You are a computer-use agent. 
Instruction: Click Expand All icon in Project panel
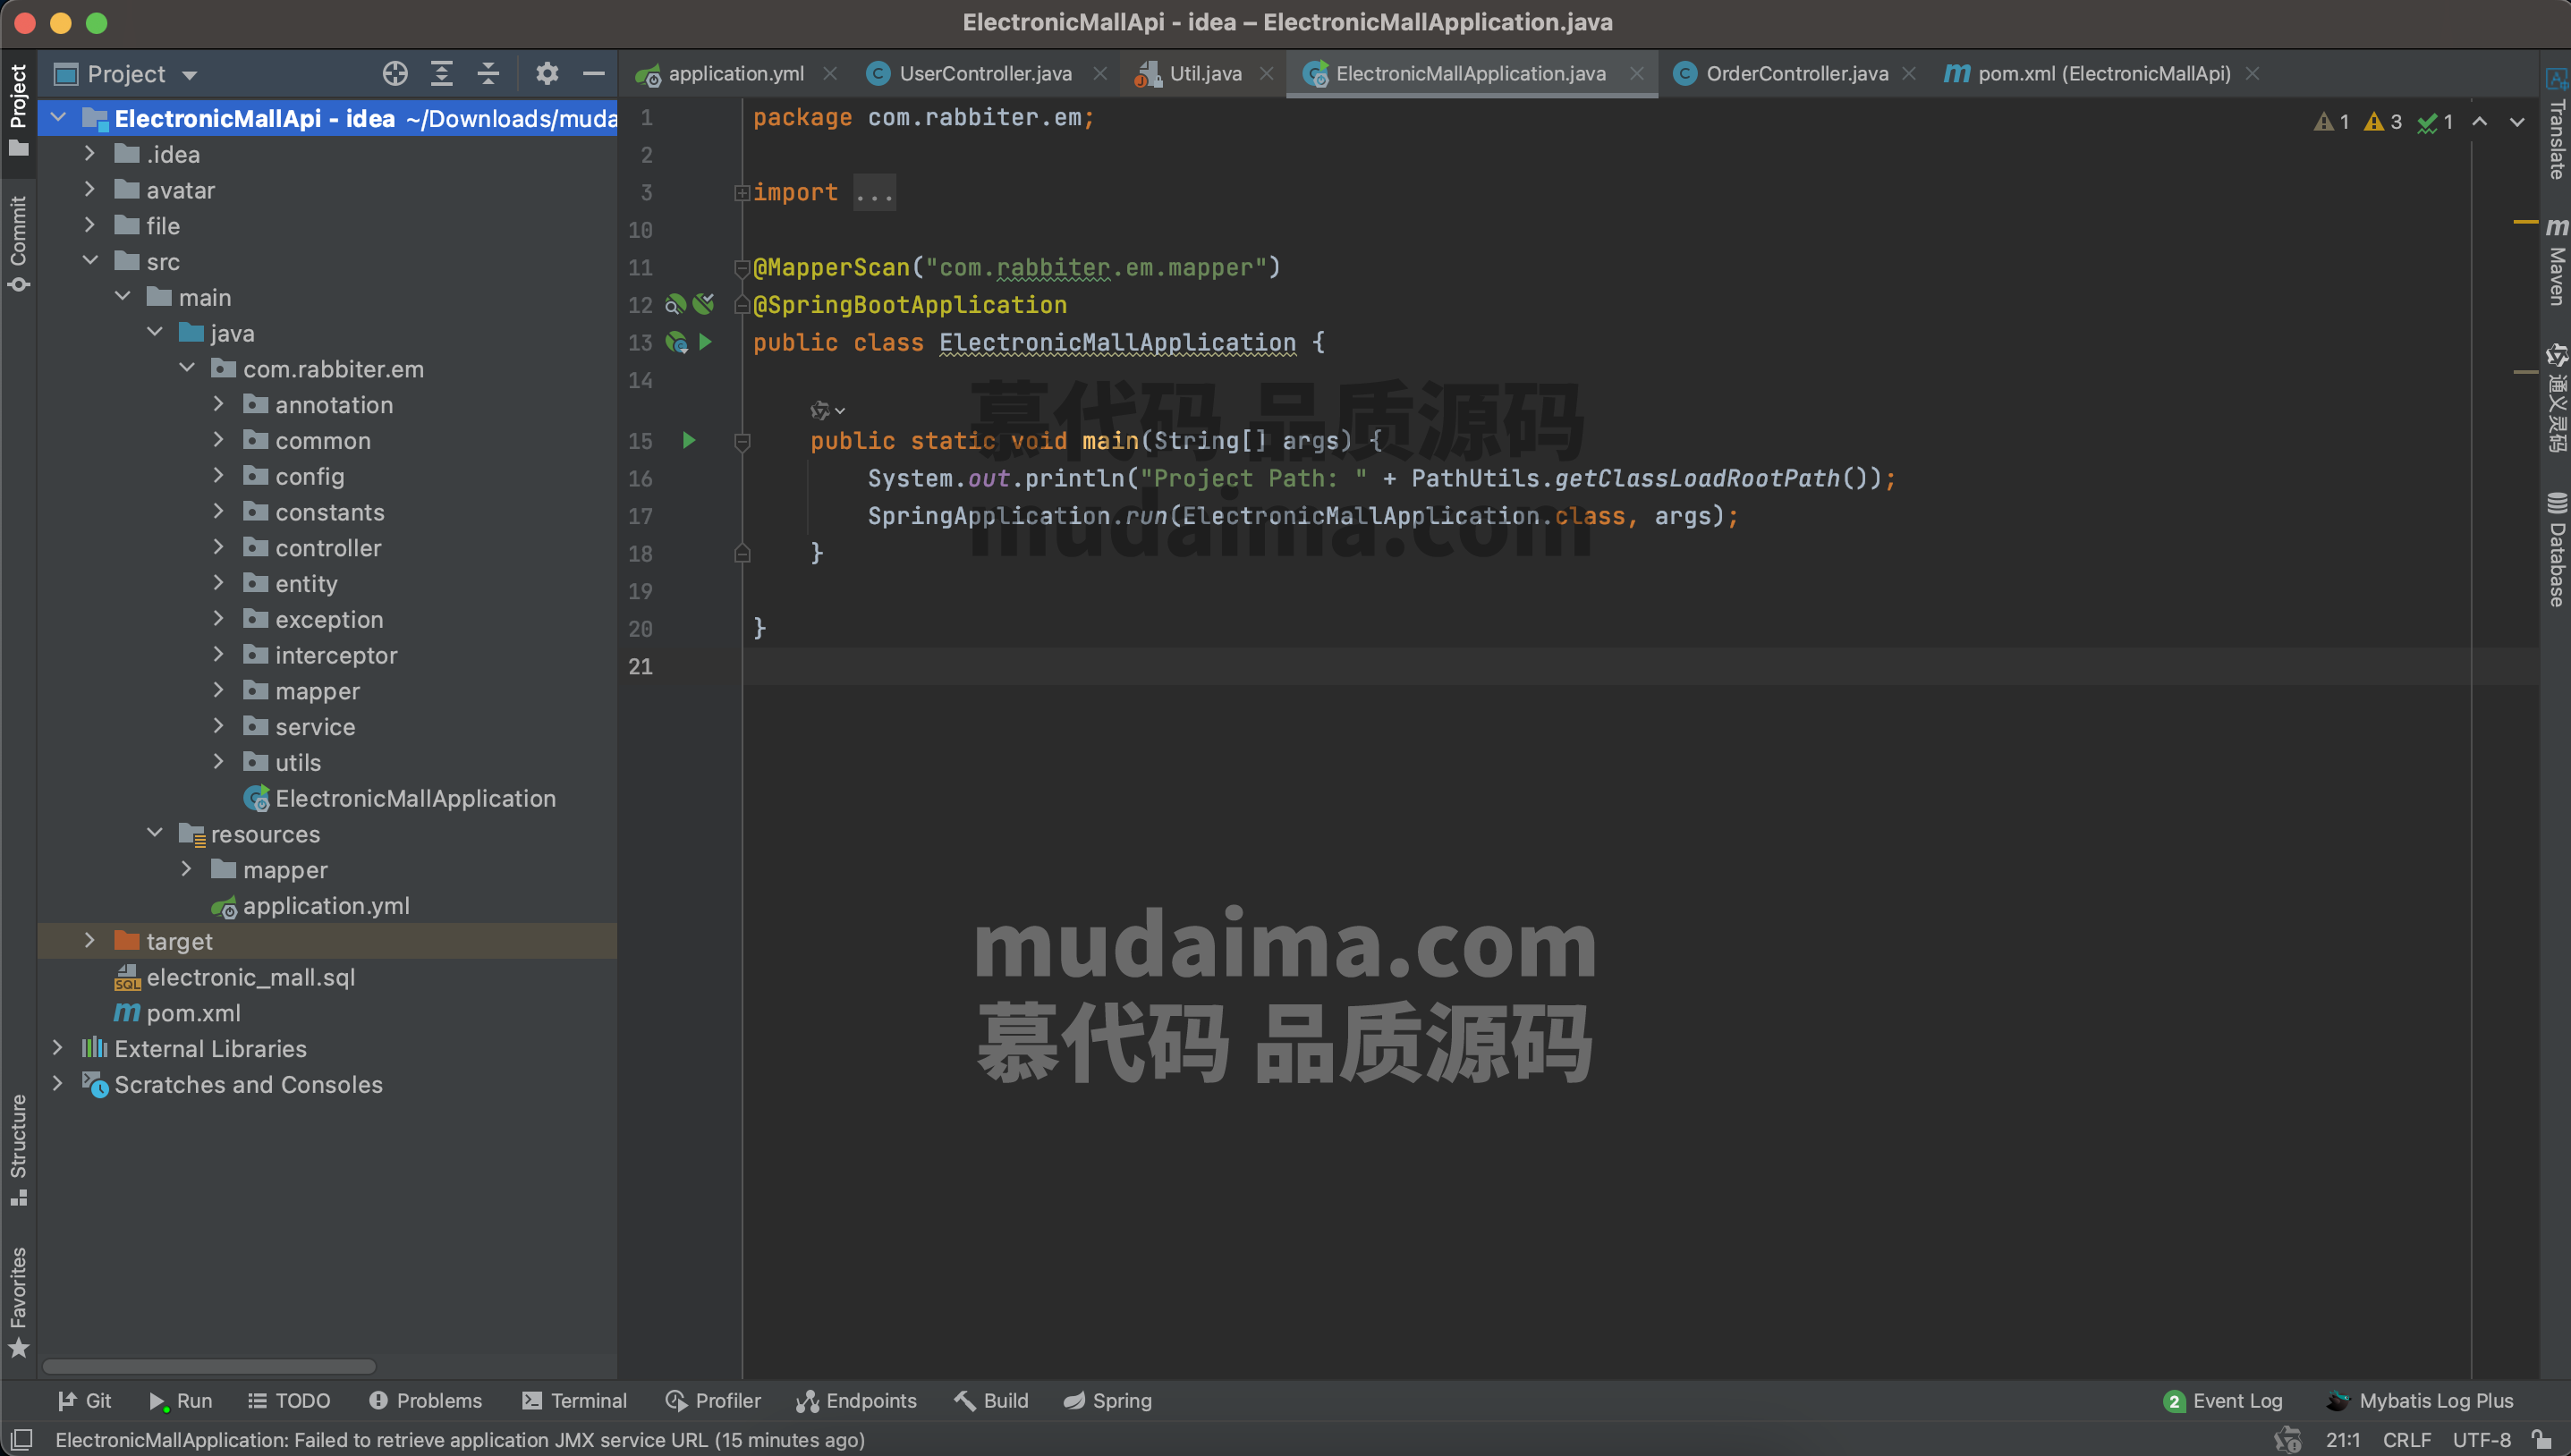[441, 73]
